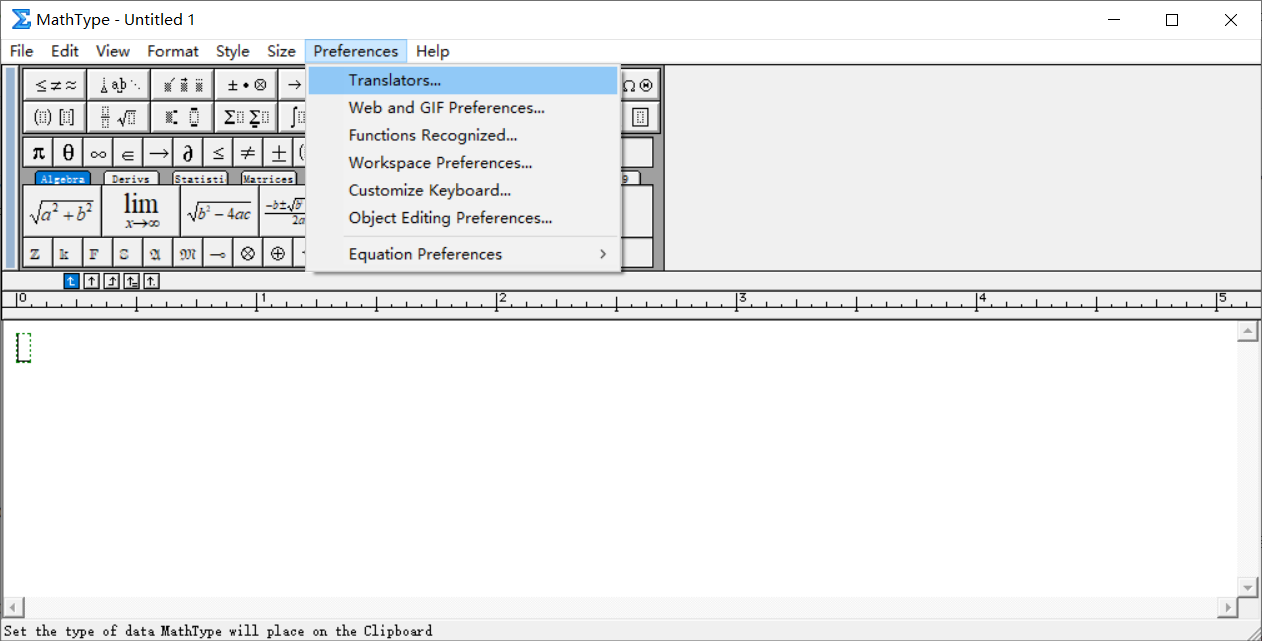This screenshot has height=641, width=1262.
Task: Insert the circled times symbol in bottom bar
Action: point(247,253)
